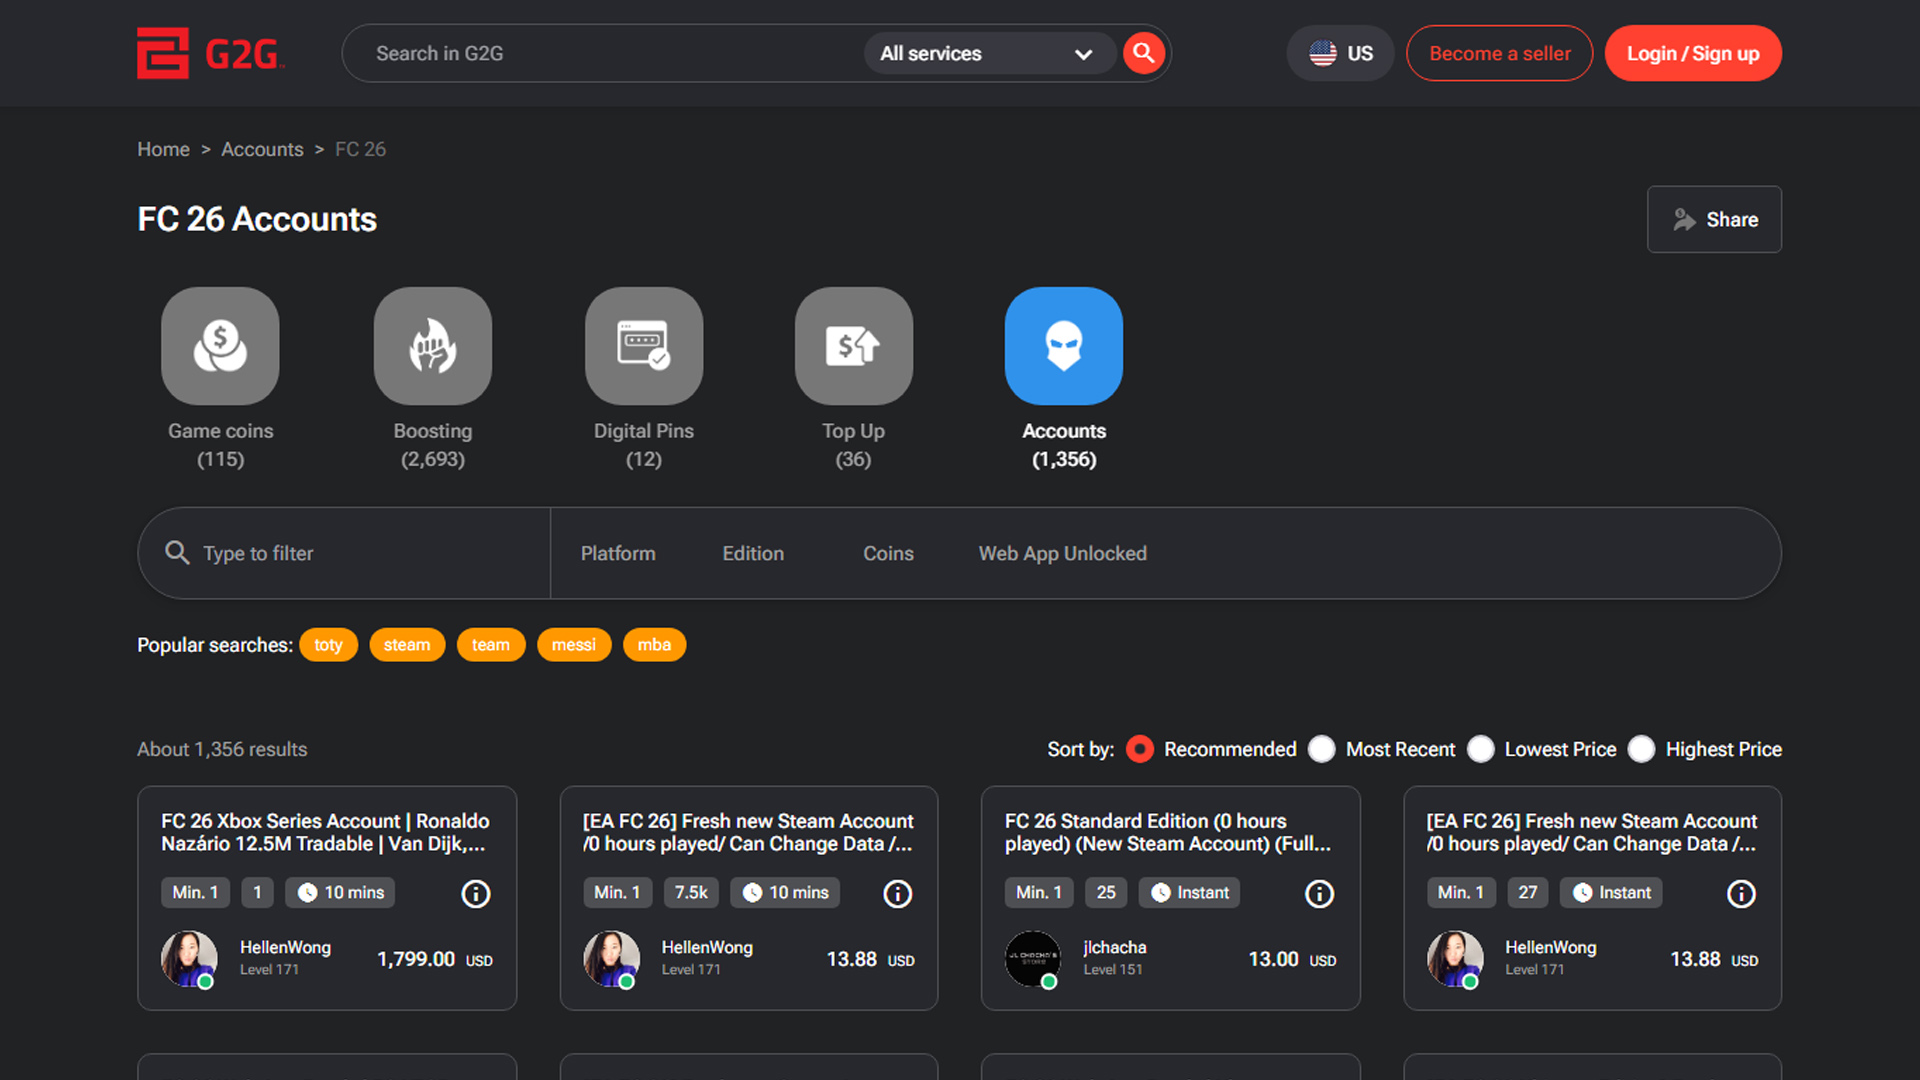This screenshot has height=1080, width=1920.
Task: Open the Platform filter dropdown
Action: tap(618, 553)
